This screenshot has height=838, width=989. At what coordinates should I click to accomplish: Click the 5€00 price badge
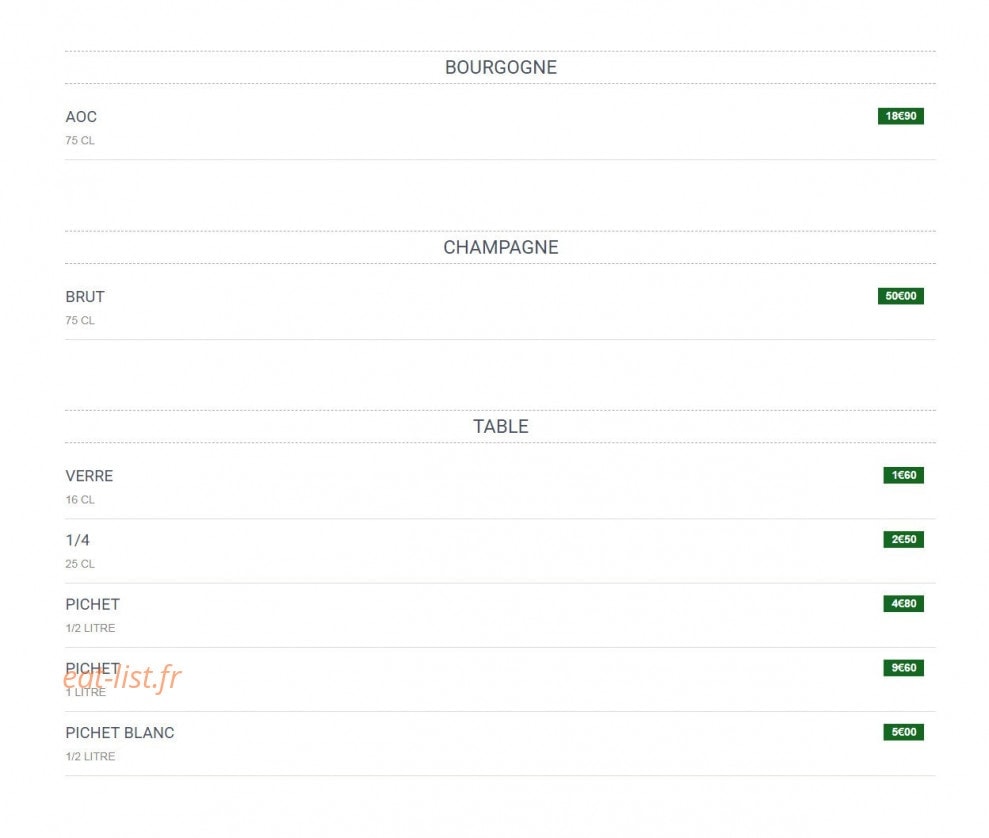pos(903,733)
